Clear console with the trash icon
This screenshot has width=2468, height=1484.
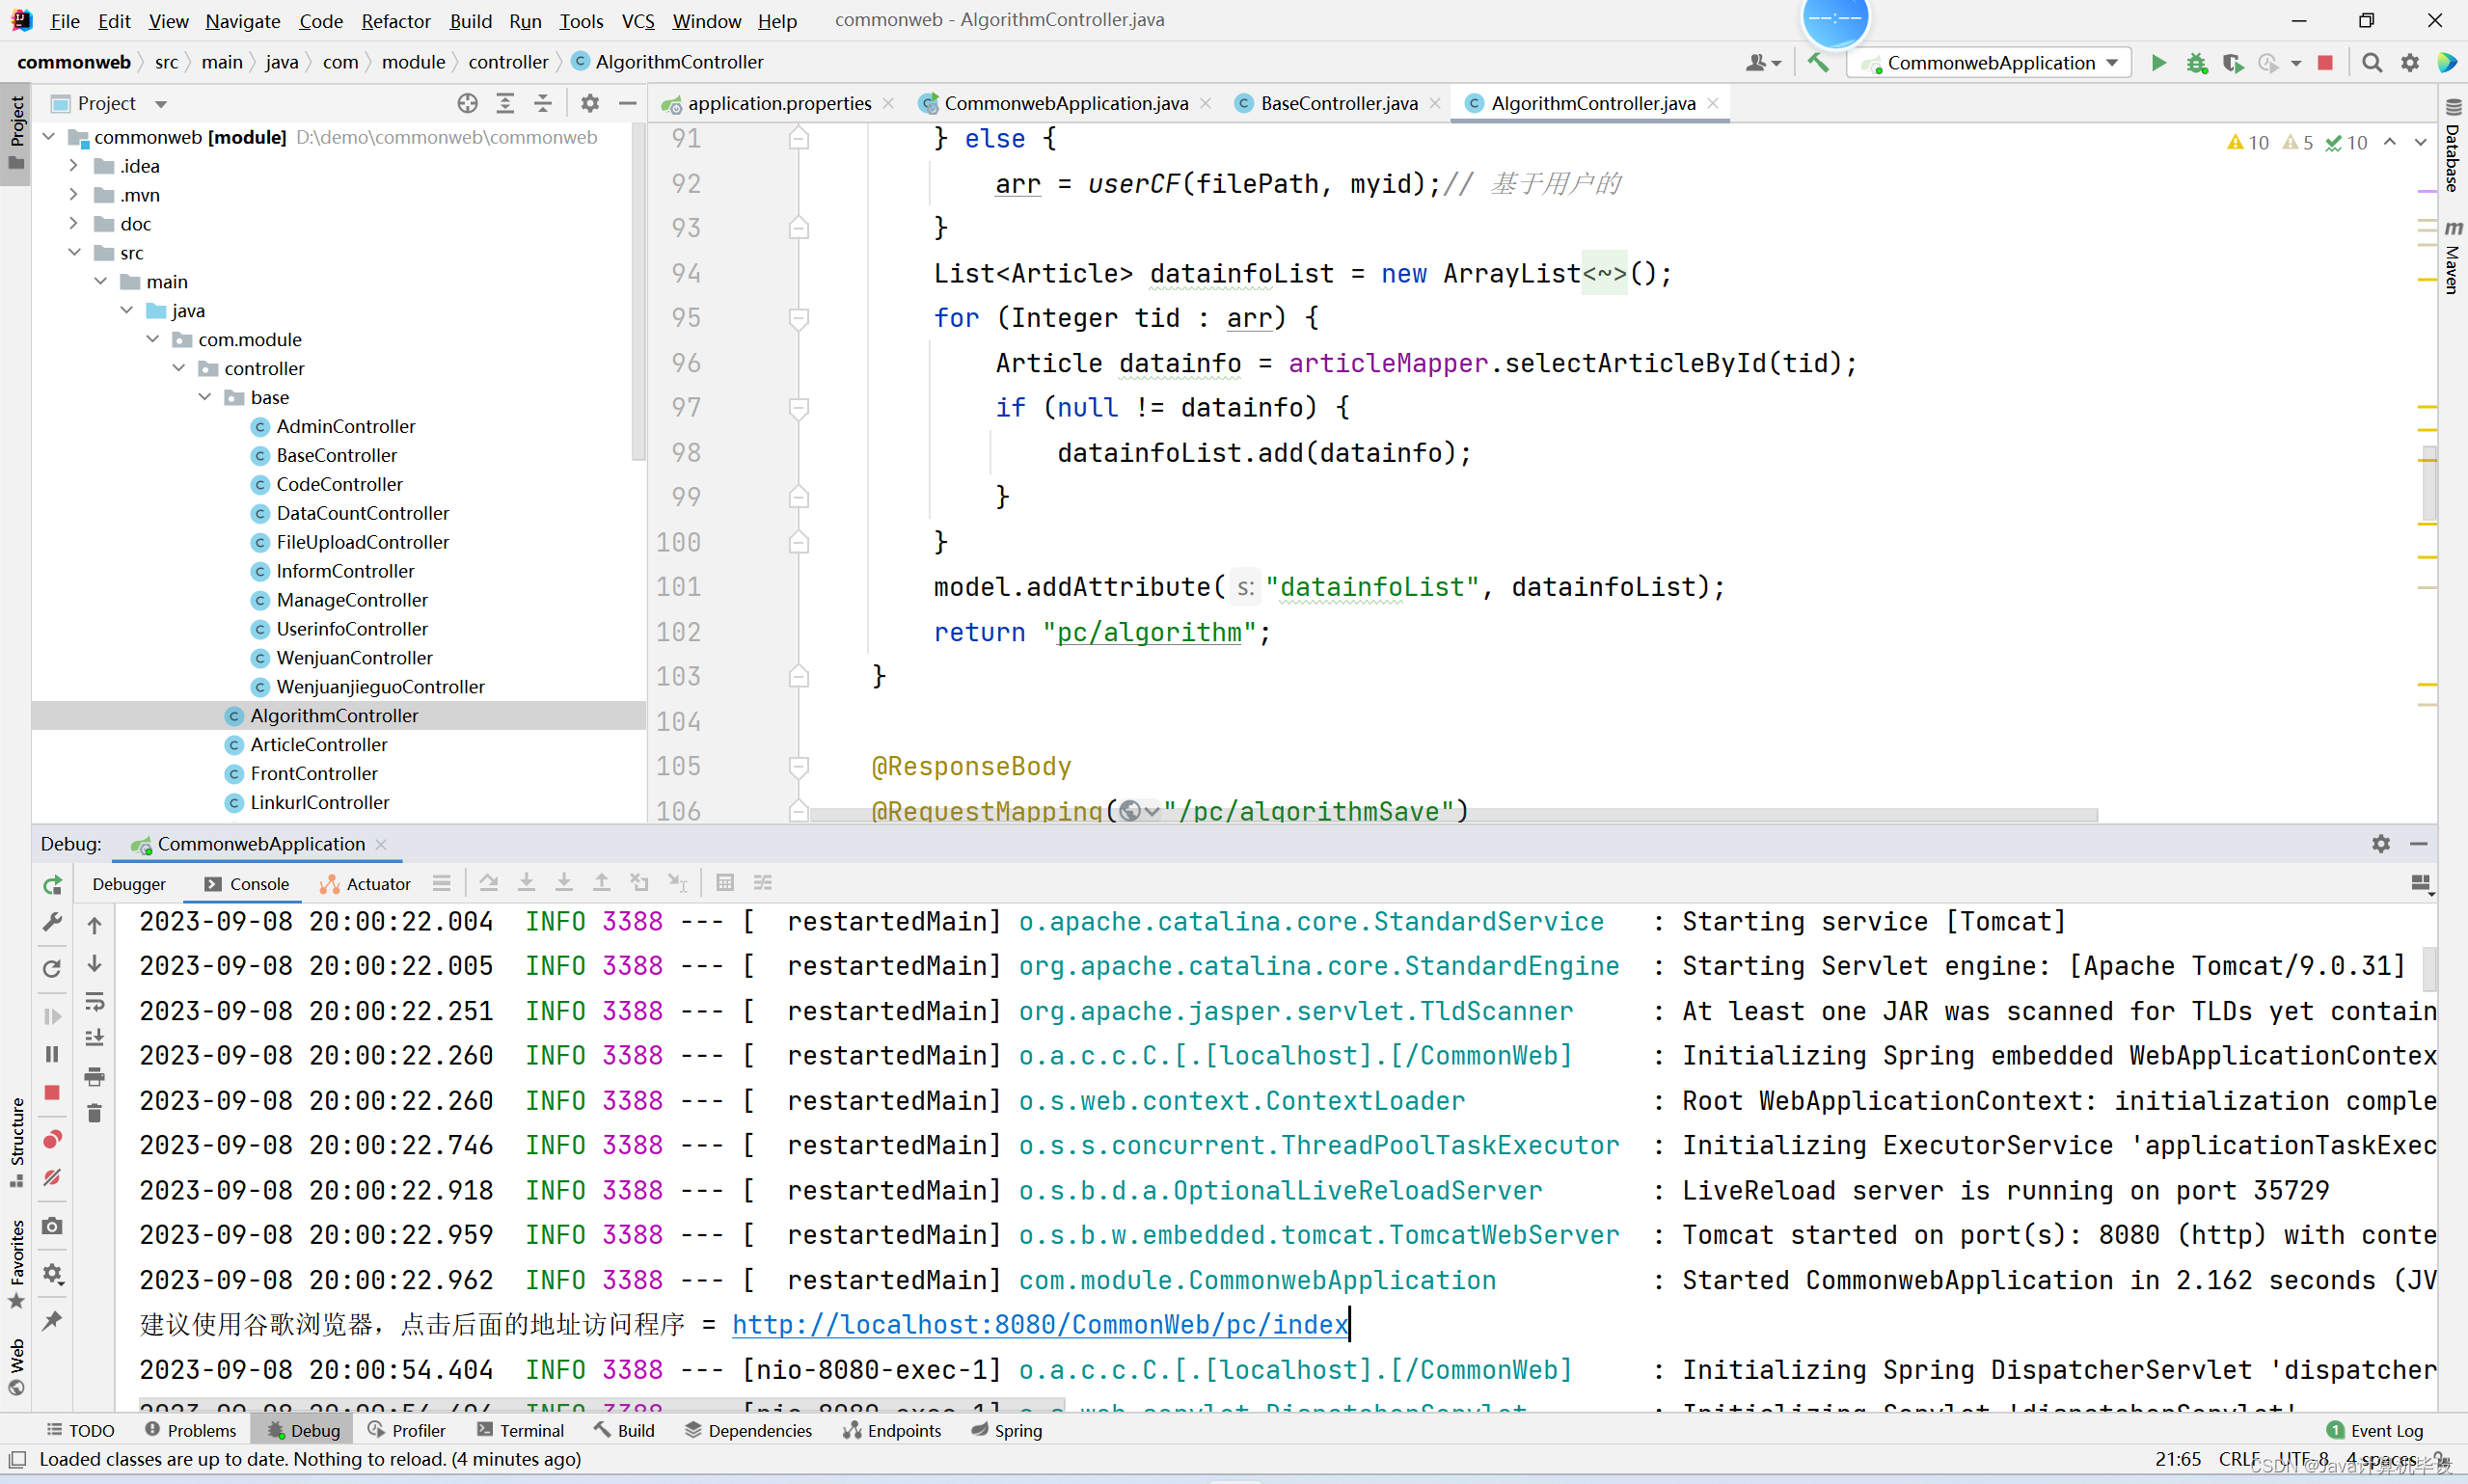point(94,1113)
